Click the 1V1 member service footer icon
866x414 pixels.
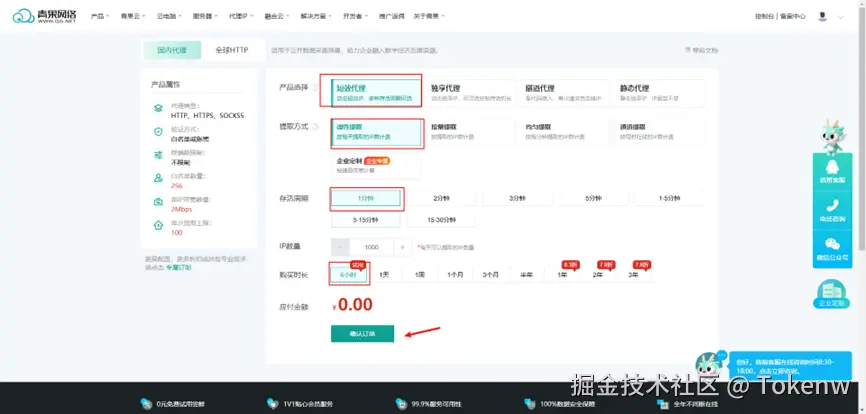click(x=272, y=404)
